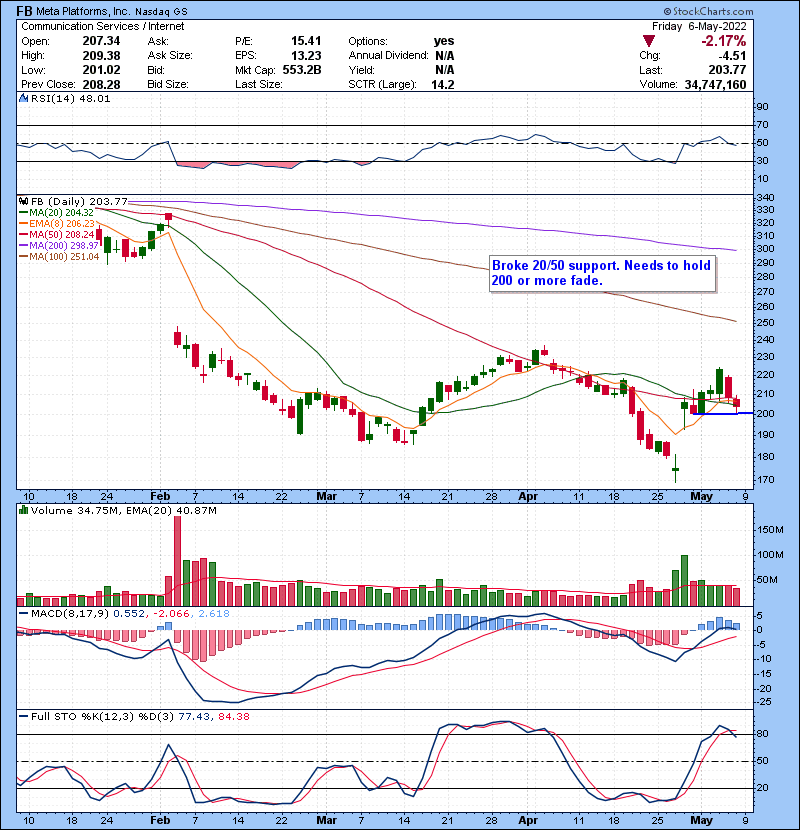This screenshot has width=800, height=830.
Task: Click the blue horizontal support line at 200
Action: tap(719, 413)
